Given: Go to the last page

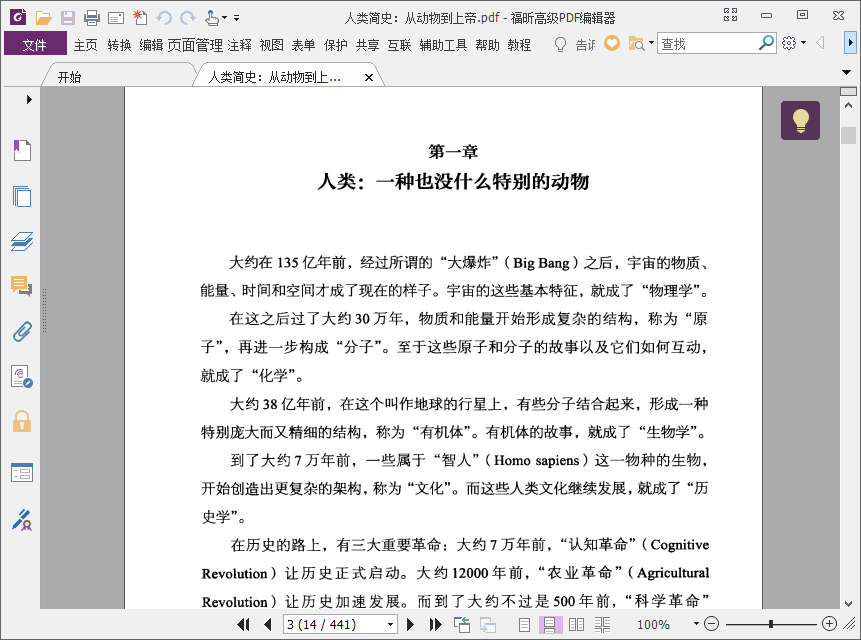Looking at the screenshot, I should click(x=435, y=624).
